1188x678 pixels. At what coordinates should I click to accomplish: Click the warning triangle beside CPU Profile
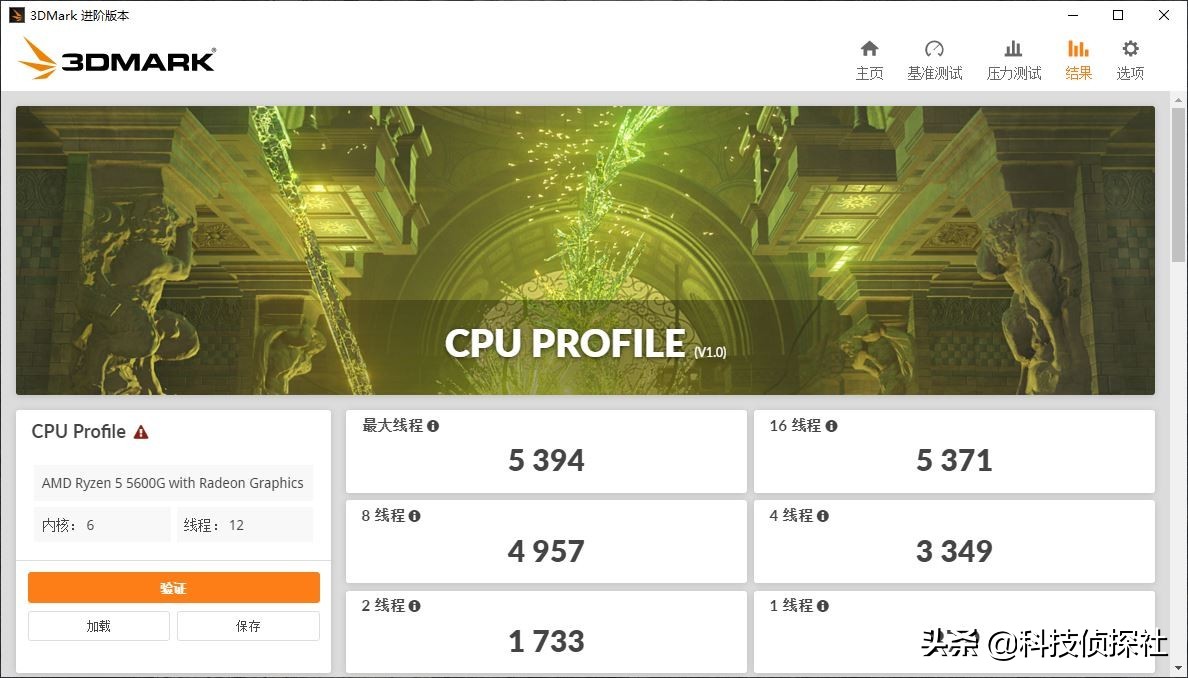[x=140, y=431]
